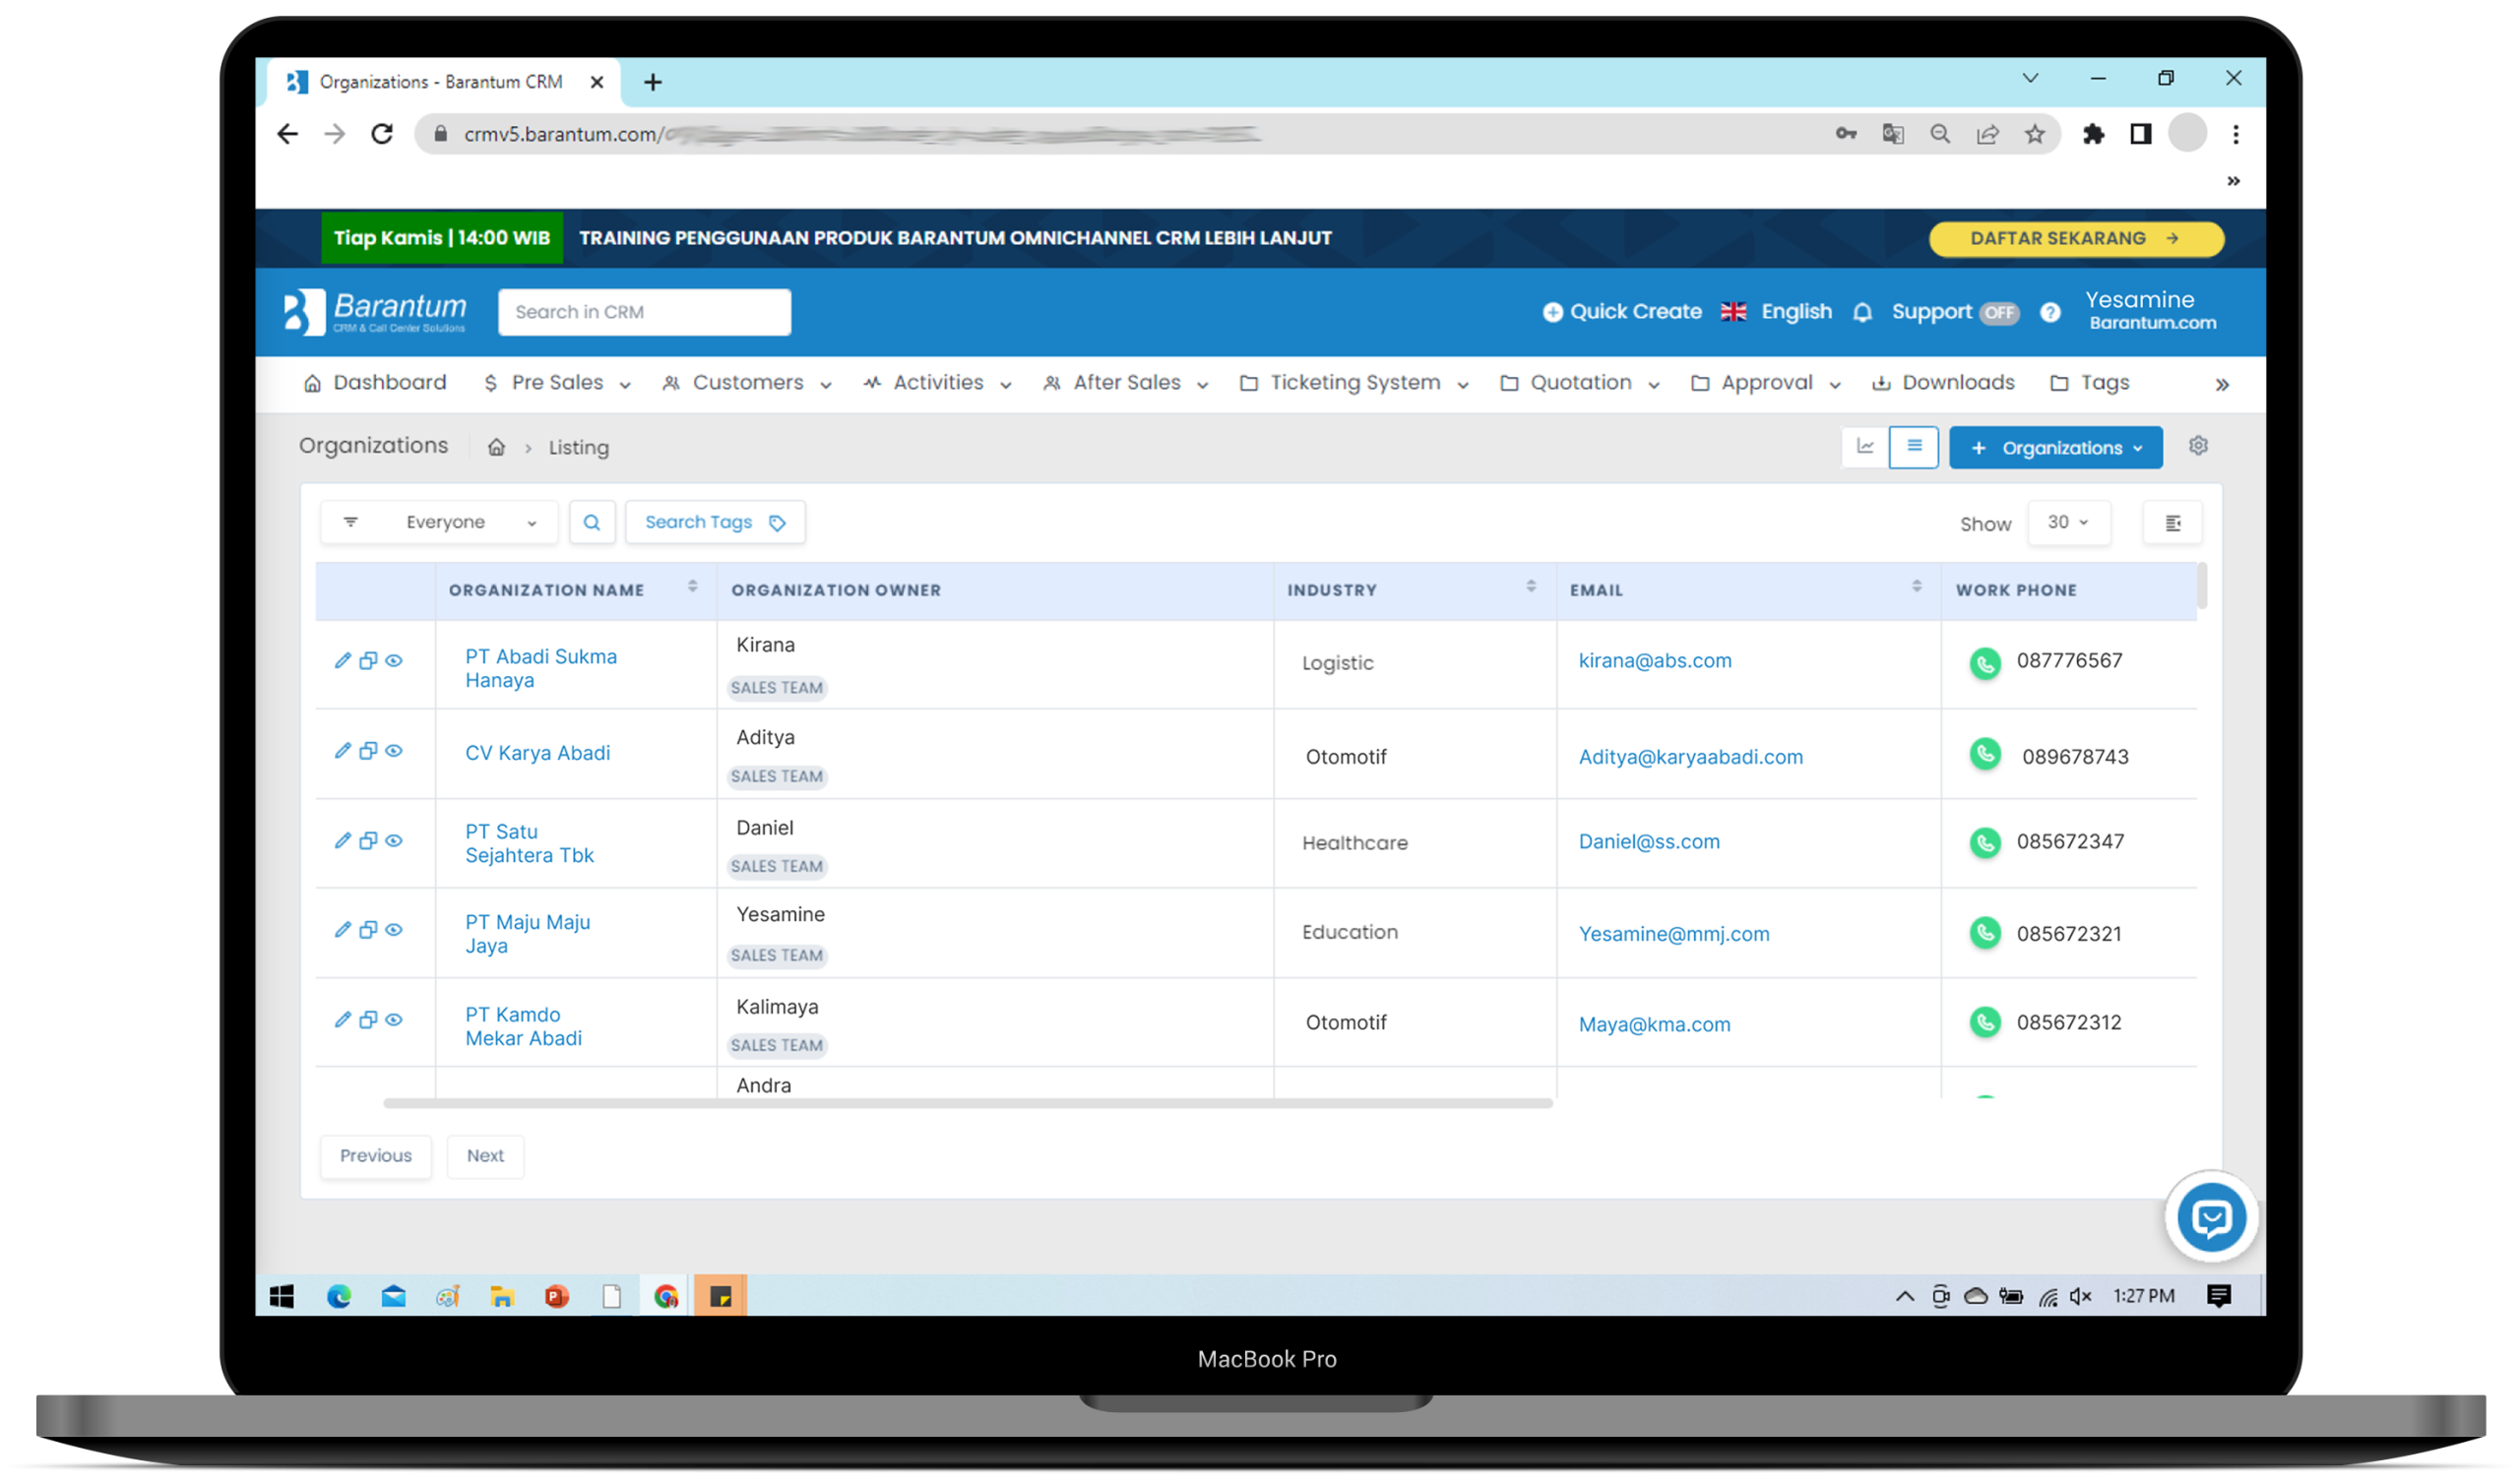Select the After Sales tab
2520x1484 pixels.
click(1124, 382)
